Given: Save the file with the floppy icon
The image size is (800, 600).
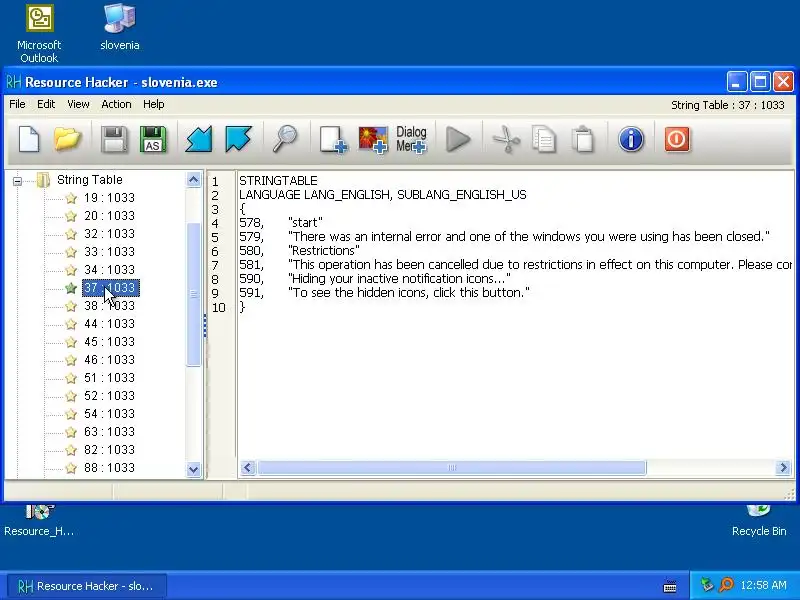Looking at the screenshot, I should (x=114, y=139).
